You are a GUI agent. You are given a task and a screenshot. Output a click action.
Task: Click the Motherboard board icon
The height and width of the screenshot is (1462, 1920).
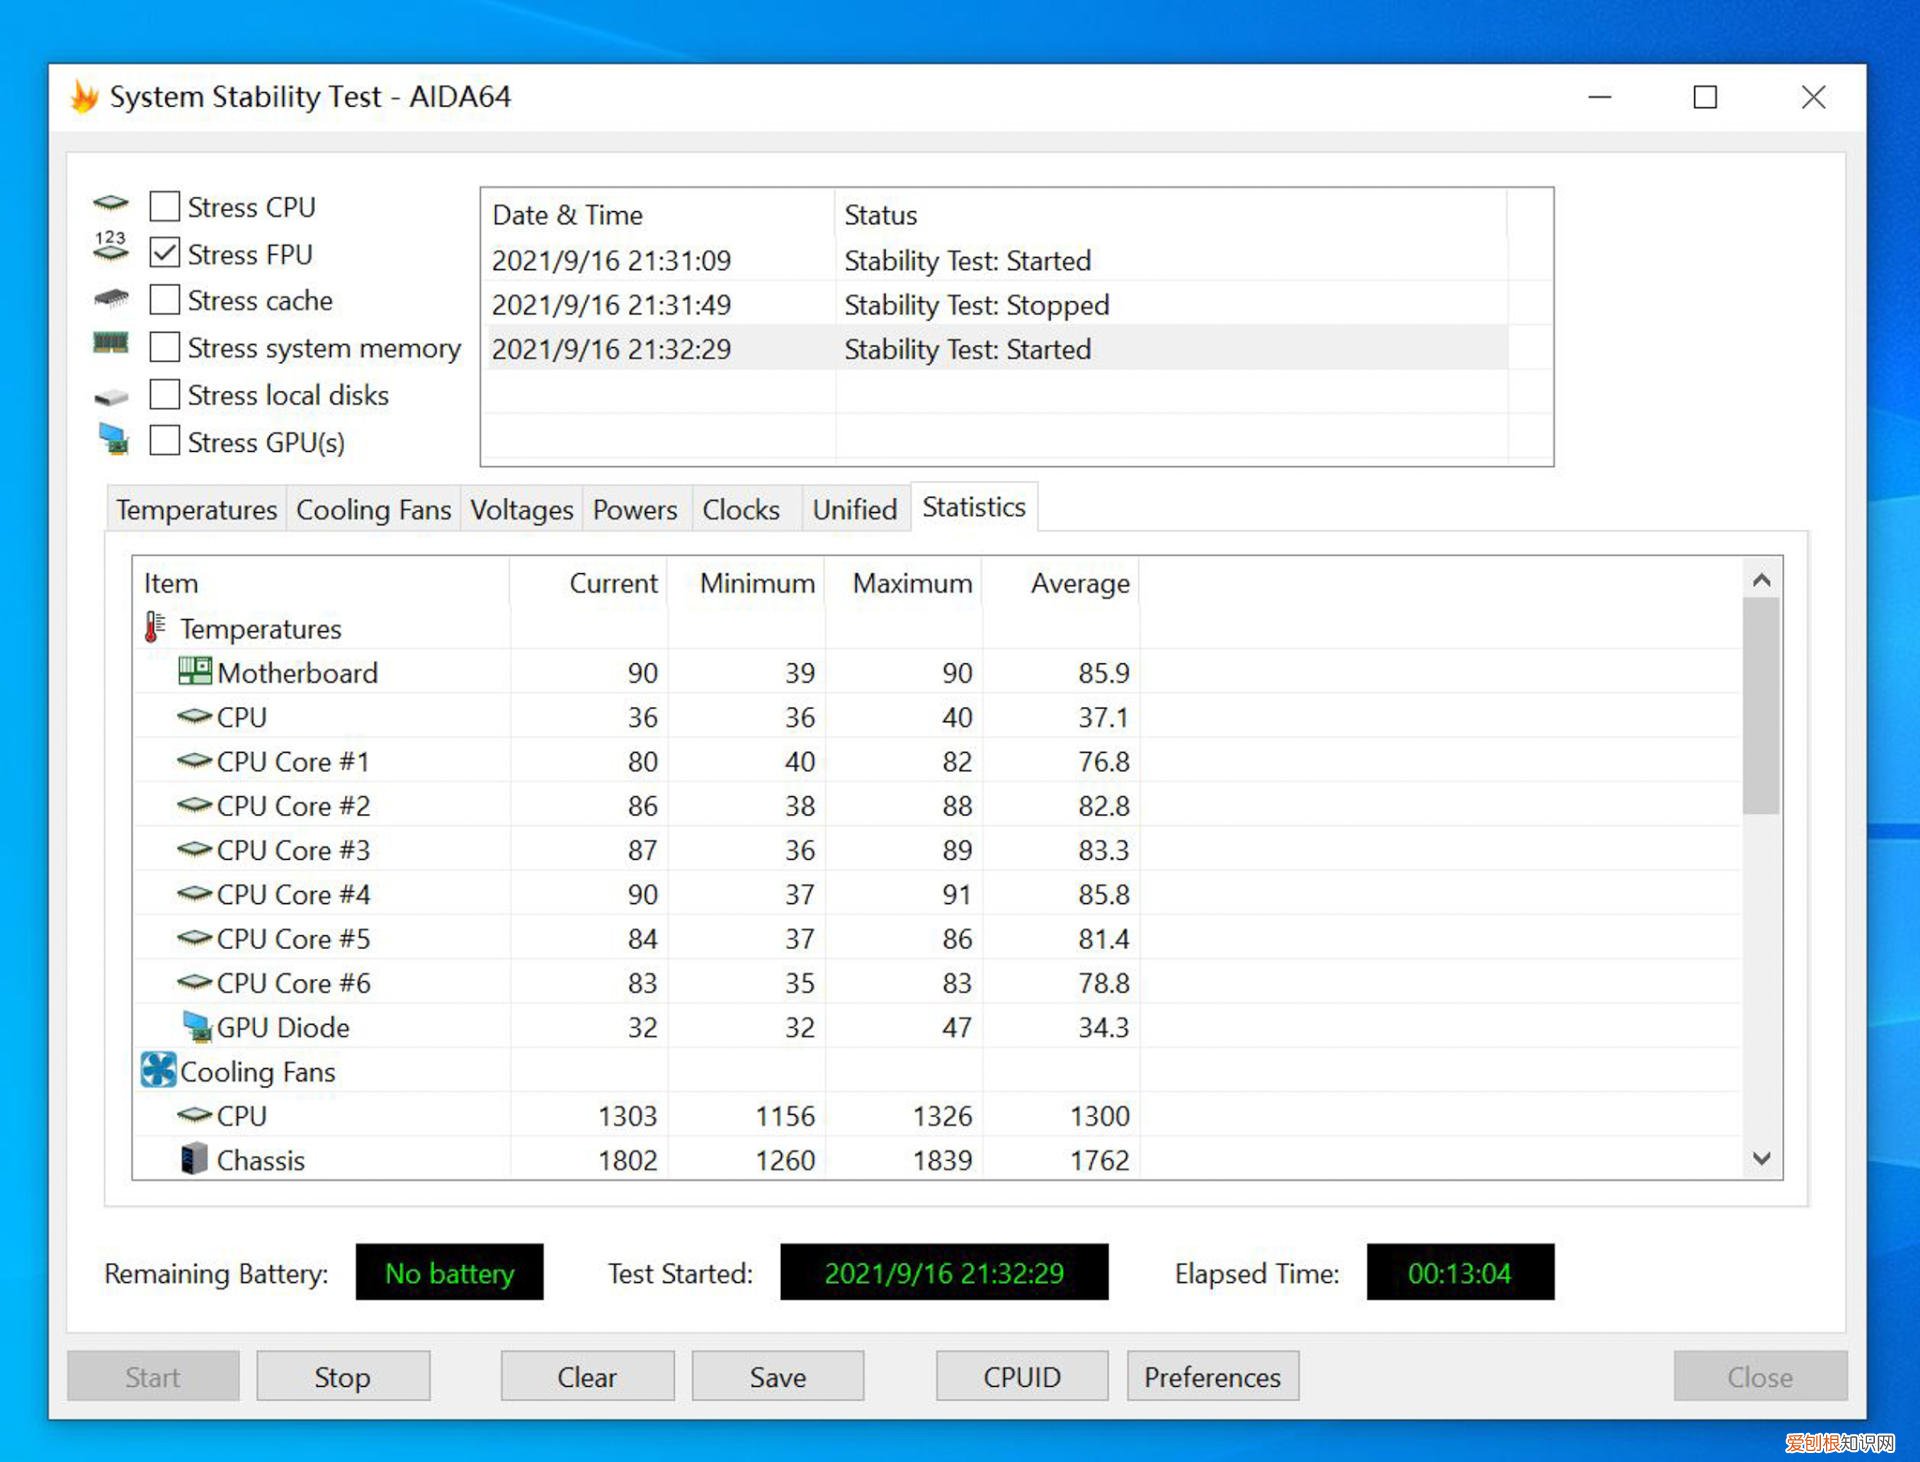coord(194,671)
